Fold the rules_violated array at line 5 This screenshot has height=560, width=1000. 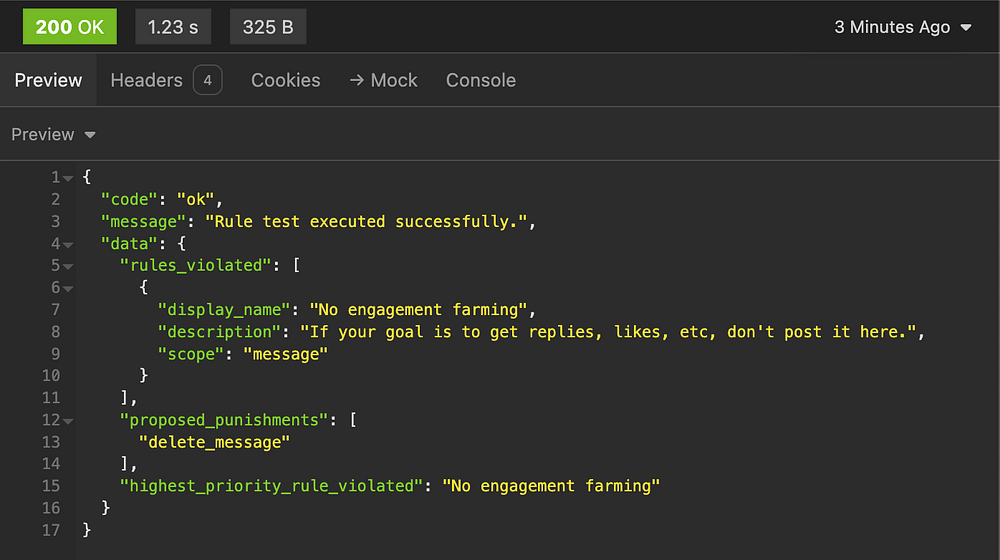(68, 266)
